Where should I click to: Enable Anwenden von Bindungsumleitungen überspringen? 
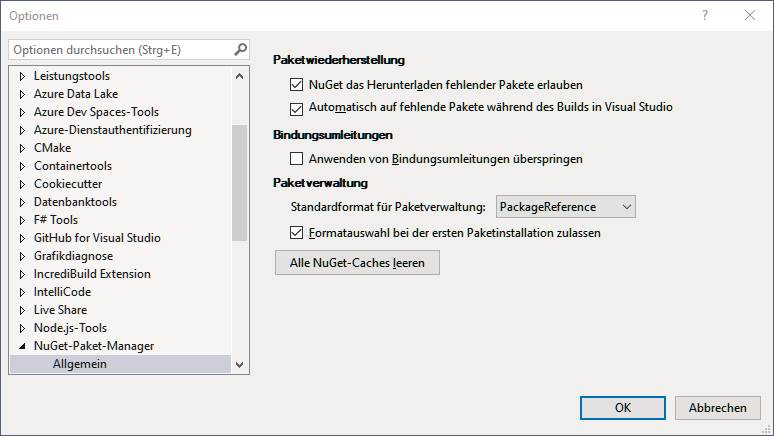pos(296,159)
